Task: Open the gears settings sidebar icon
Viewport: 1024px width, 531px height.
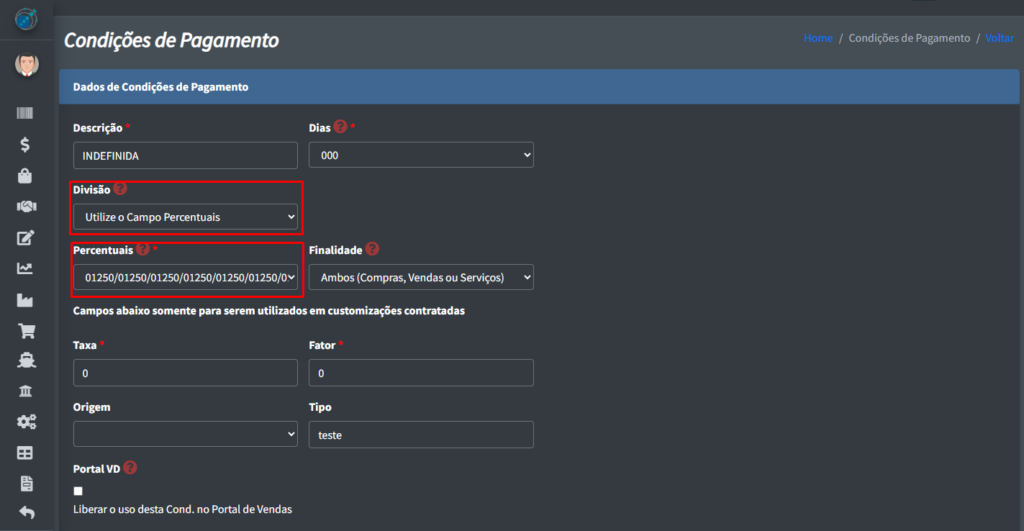Action: coord(26,422)
